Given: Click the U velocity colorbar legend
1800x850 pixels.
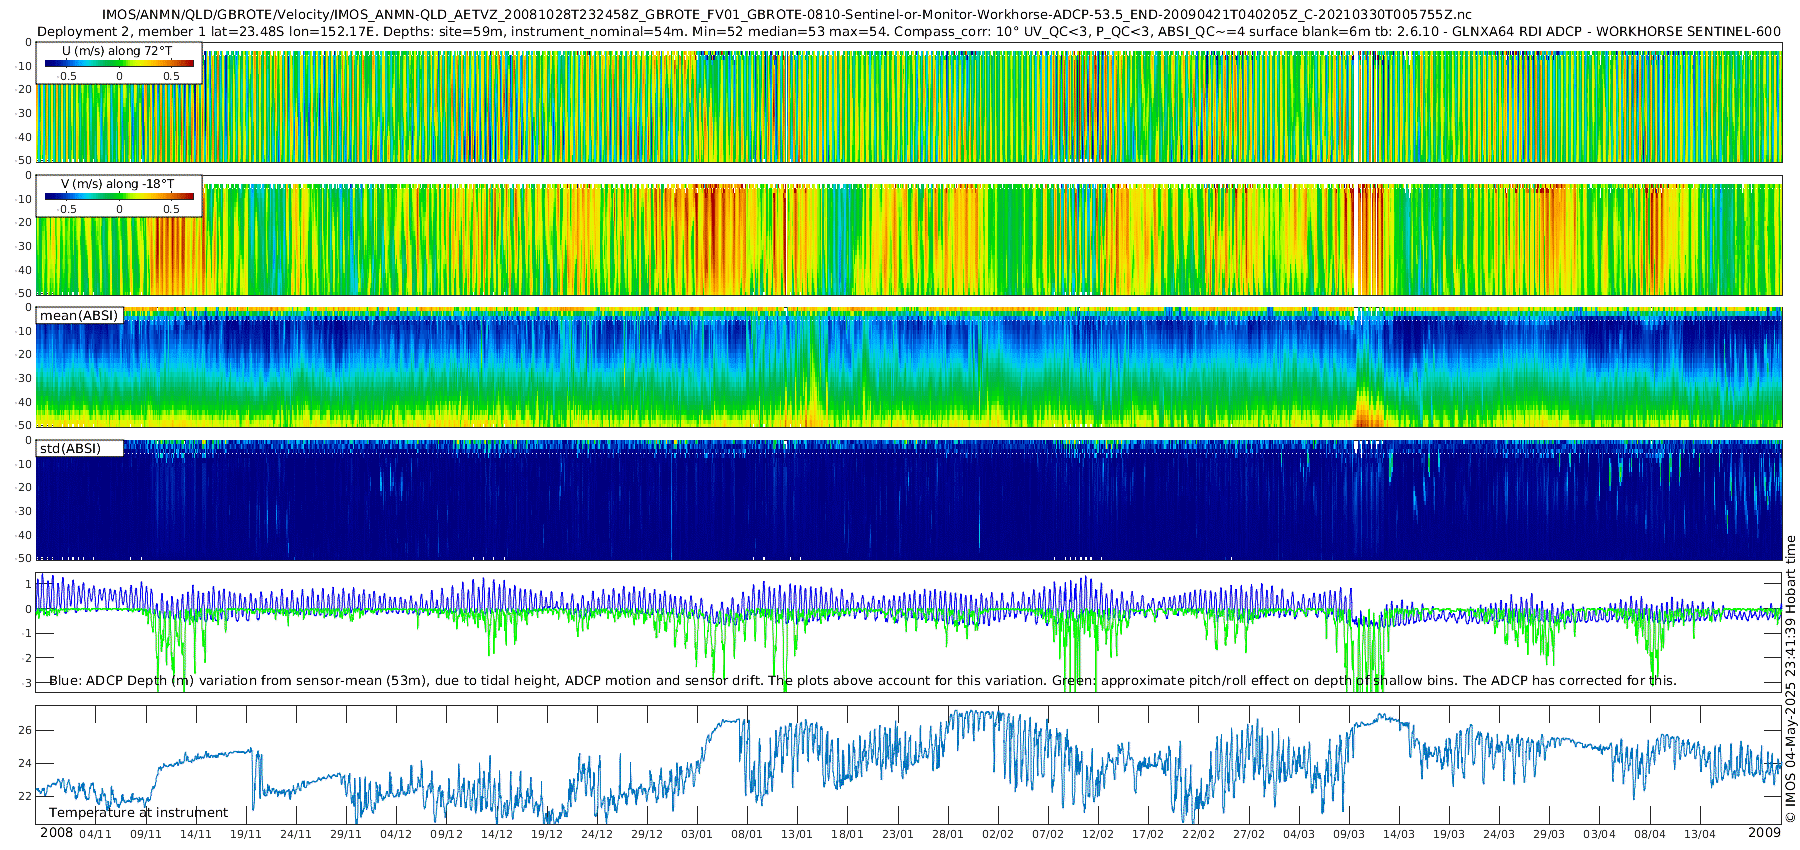Looking at the screenshot, I should tap(119, 63).
